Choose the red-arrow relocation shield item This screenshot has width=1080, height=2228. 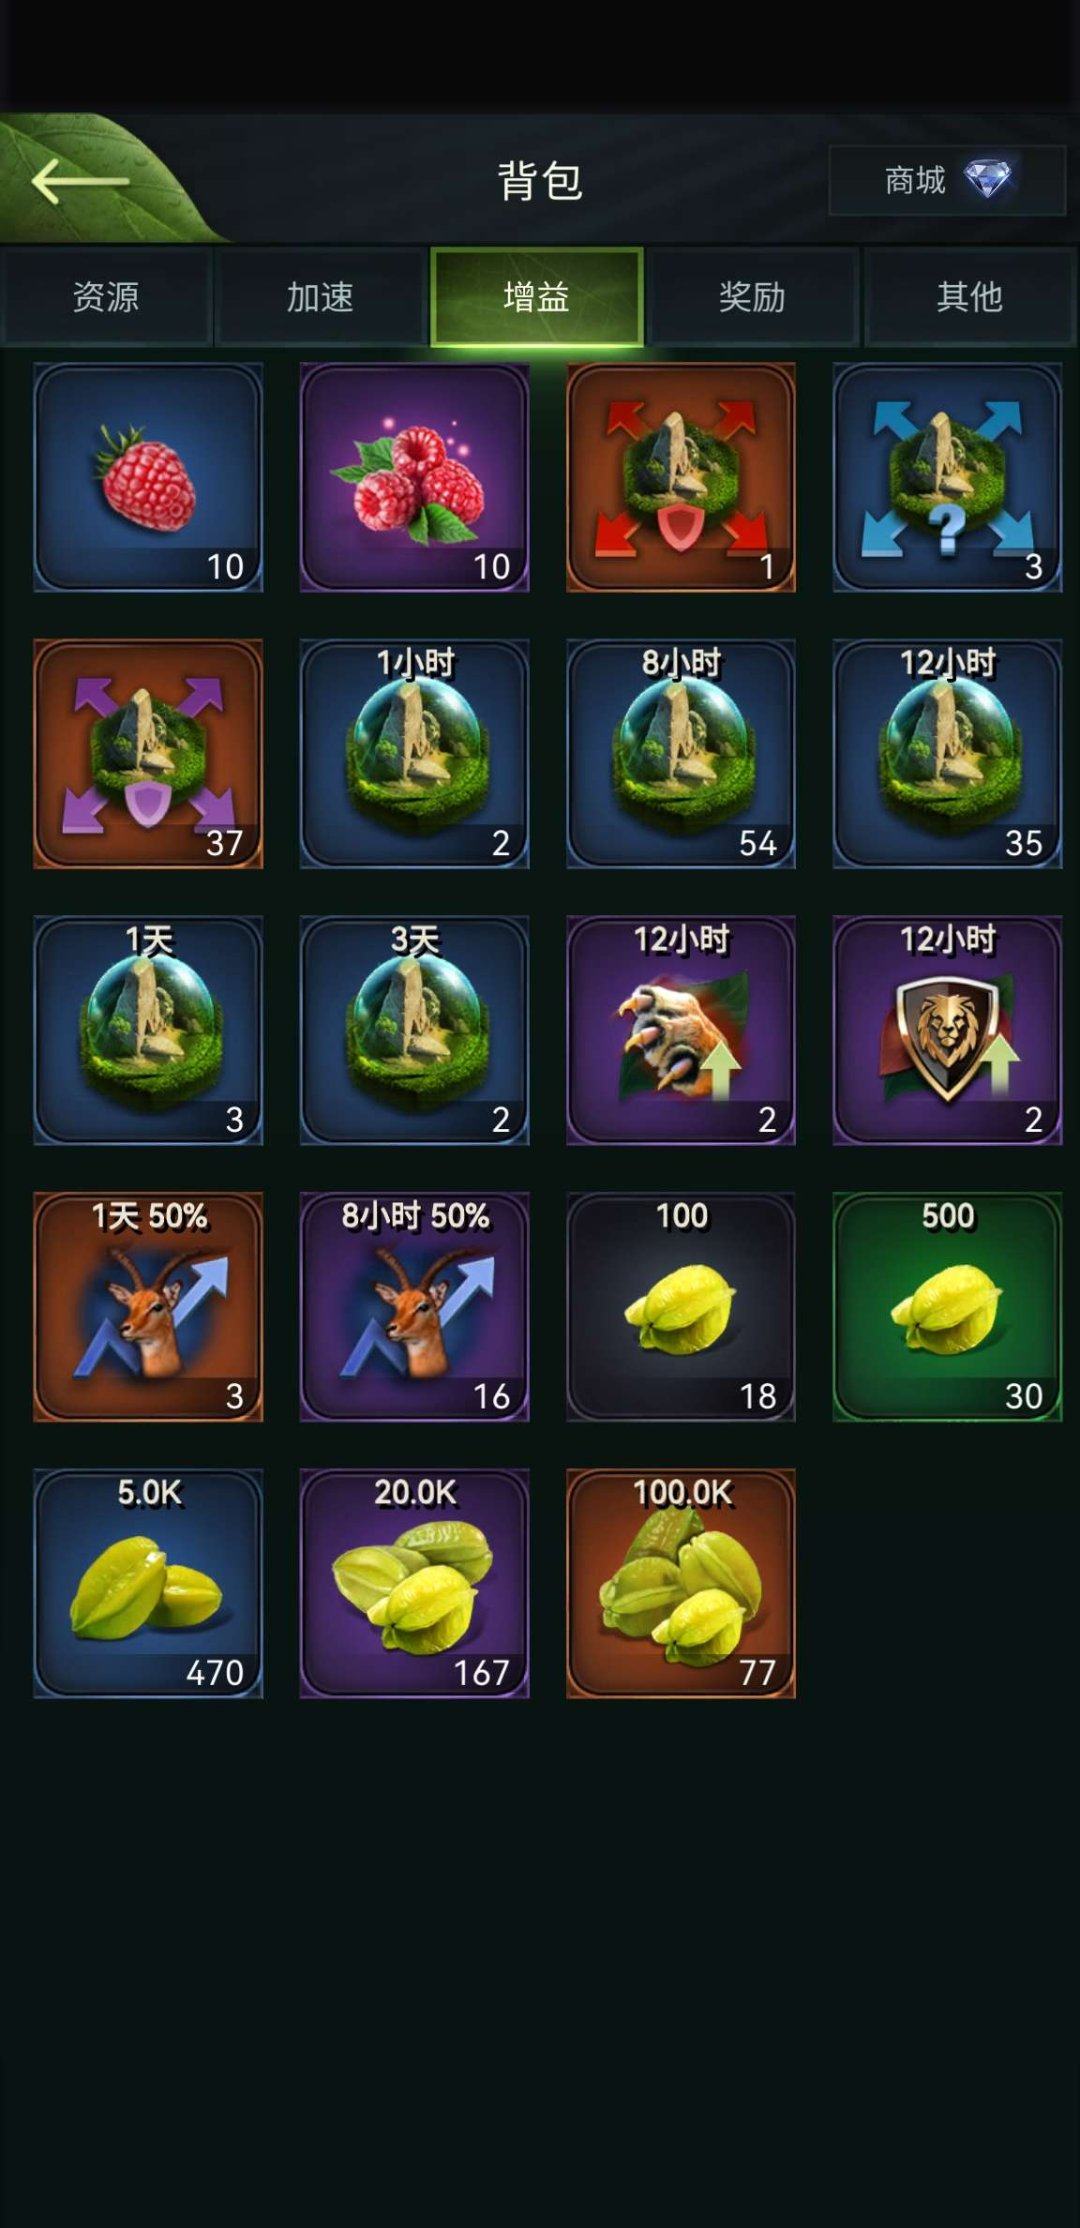coord(681,477)
